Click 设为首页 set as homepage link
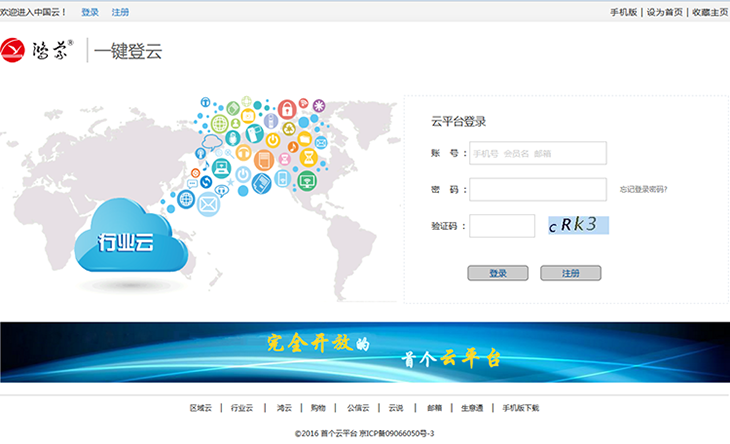This screenshot has width=730, height=444. 664,12
